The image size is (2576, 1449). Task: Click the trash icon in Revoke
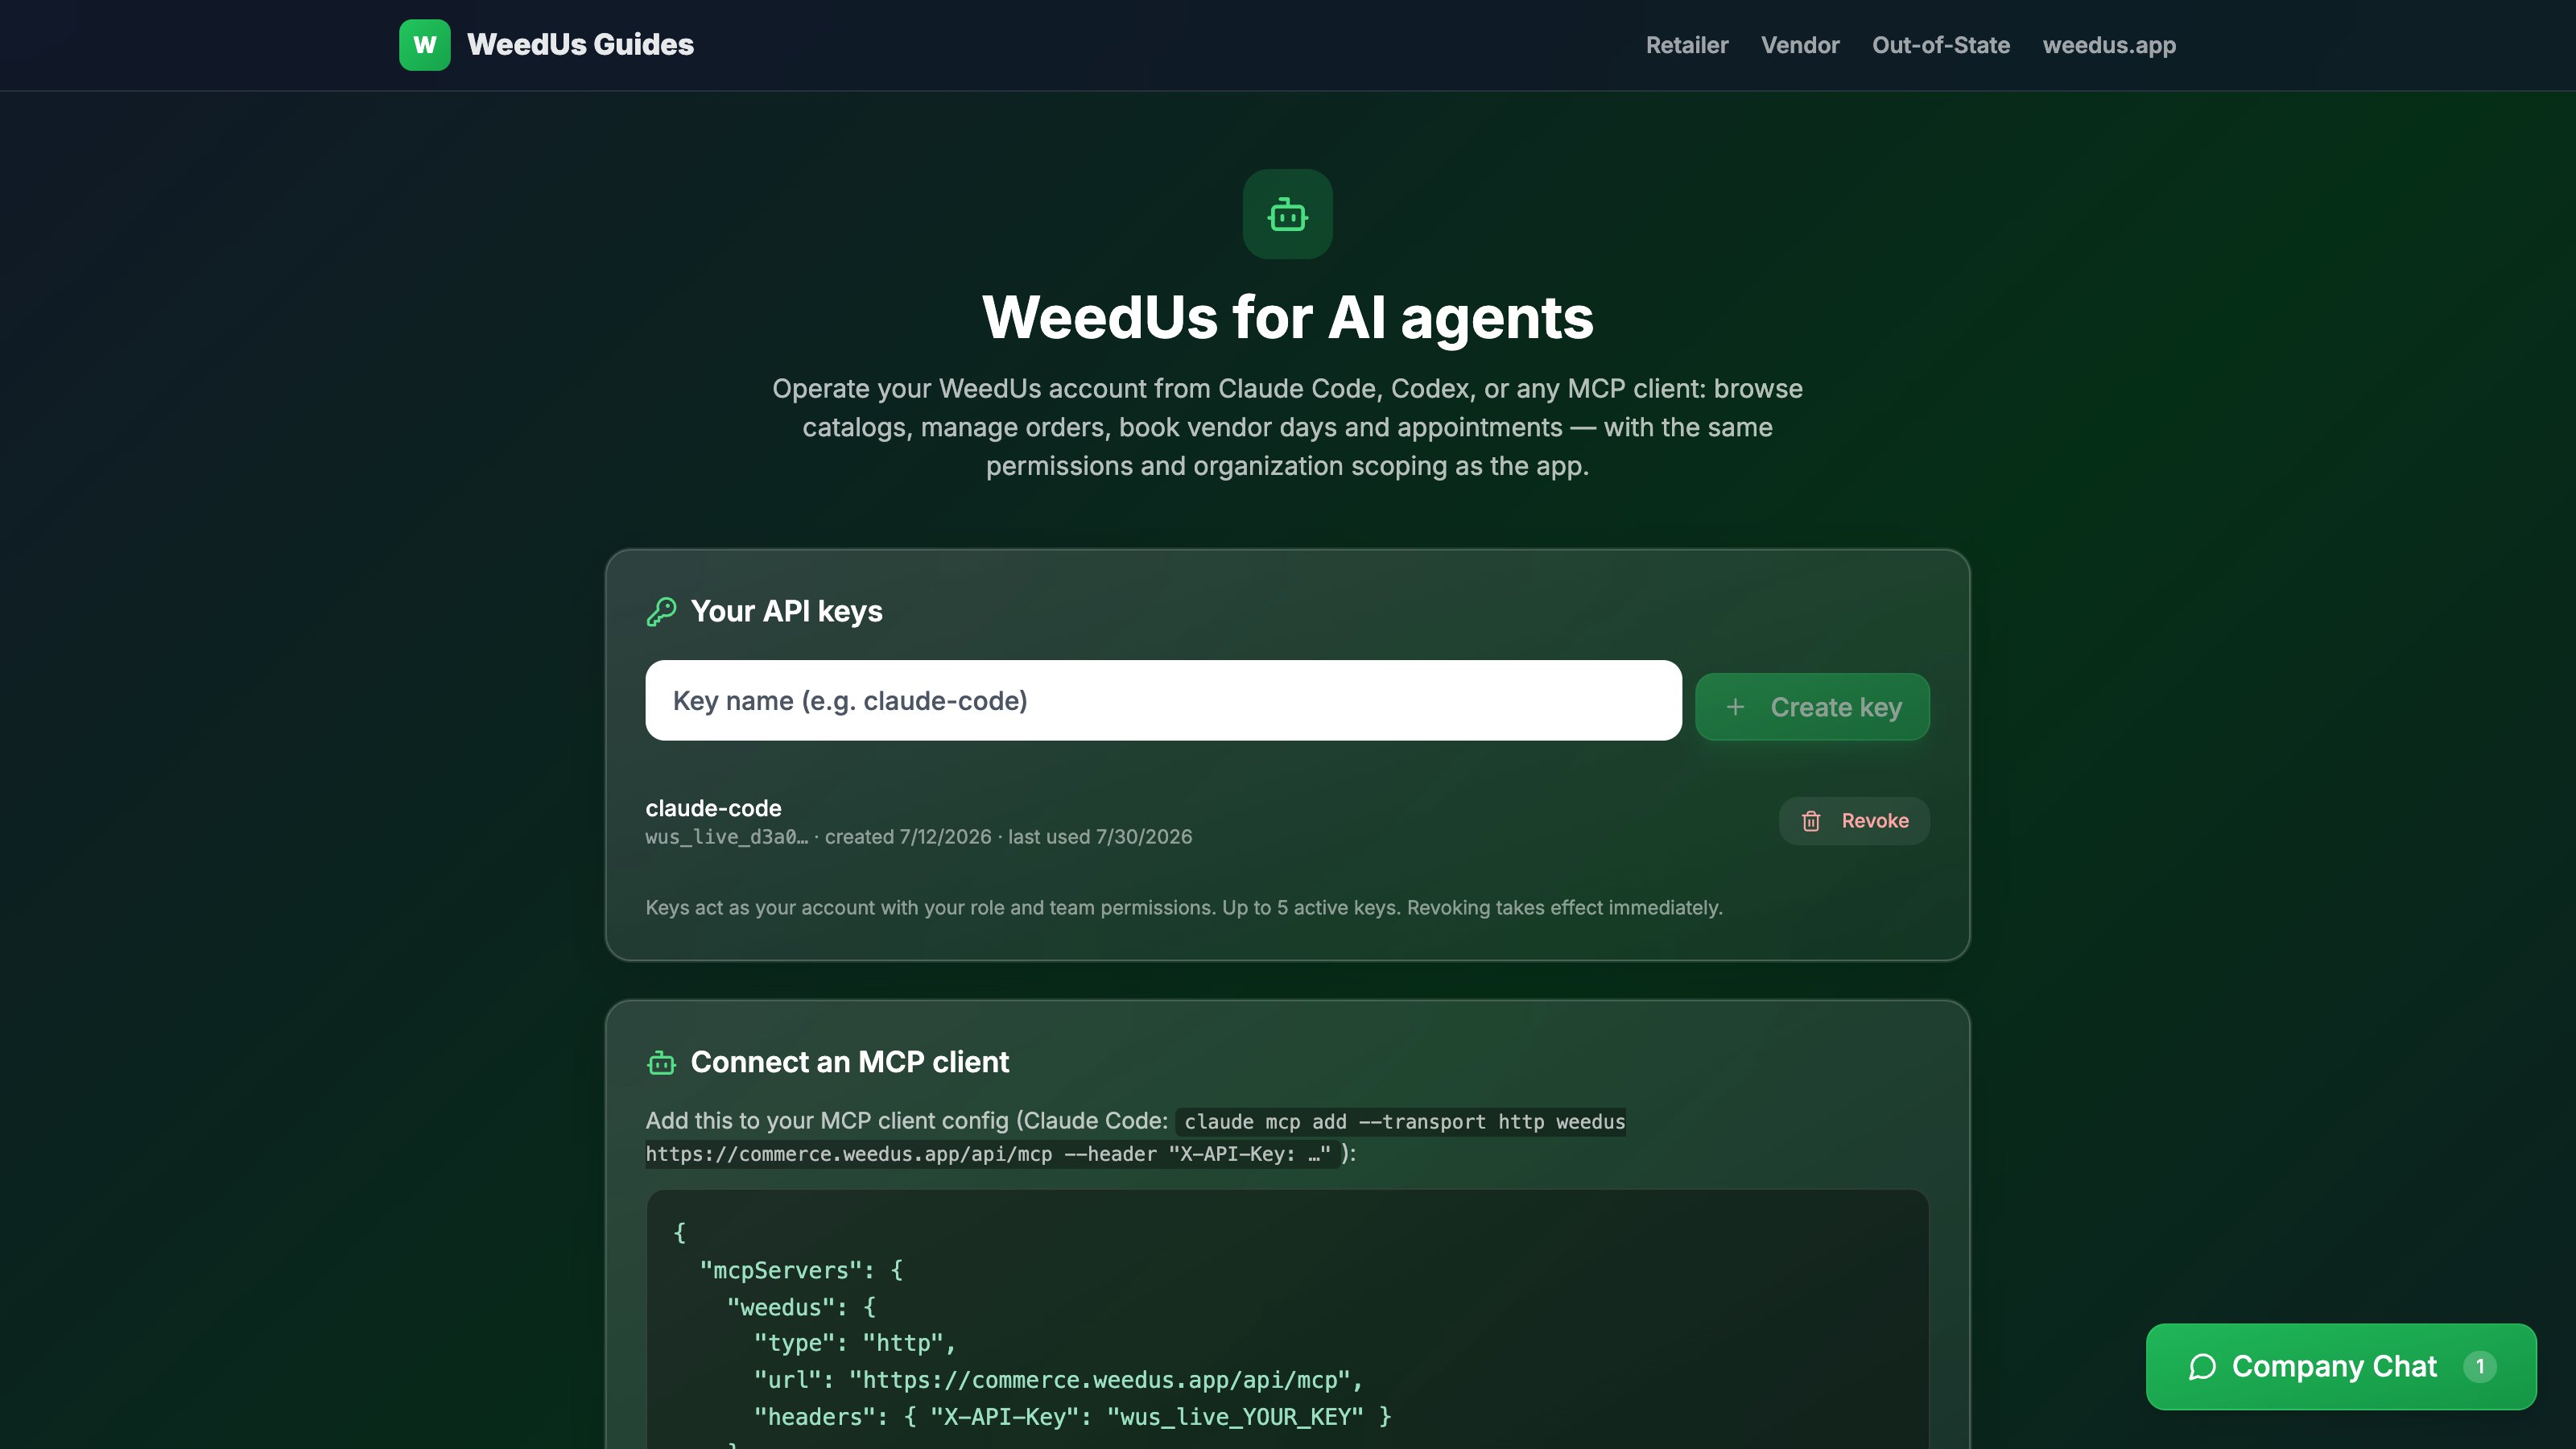tap(1811, 821)
